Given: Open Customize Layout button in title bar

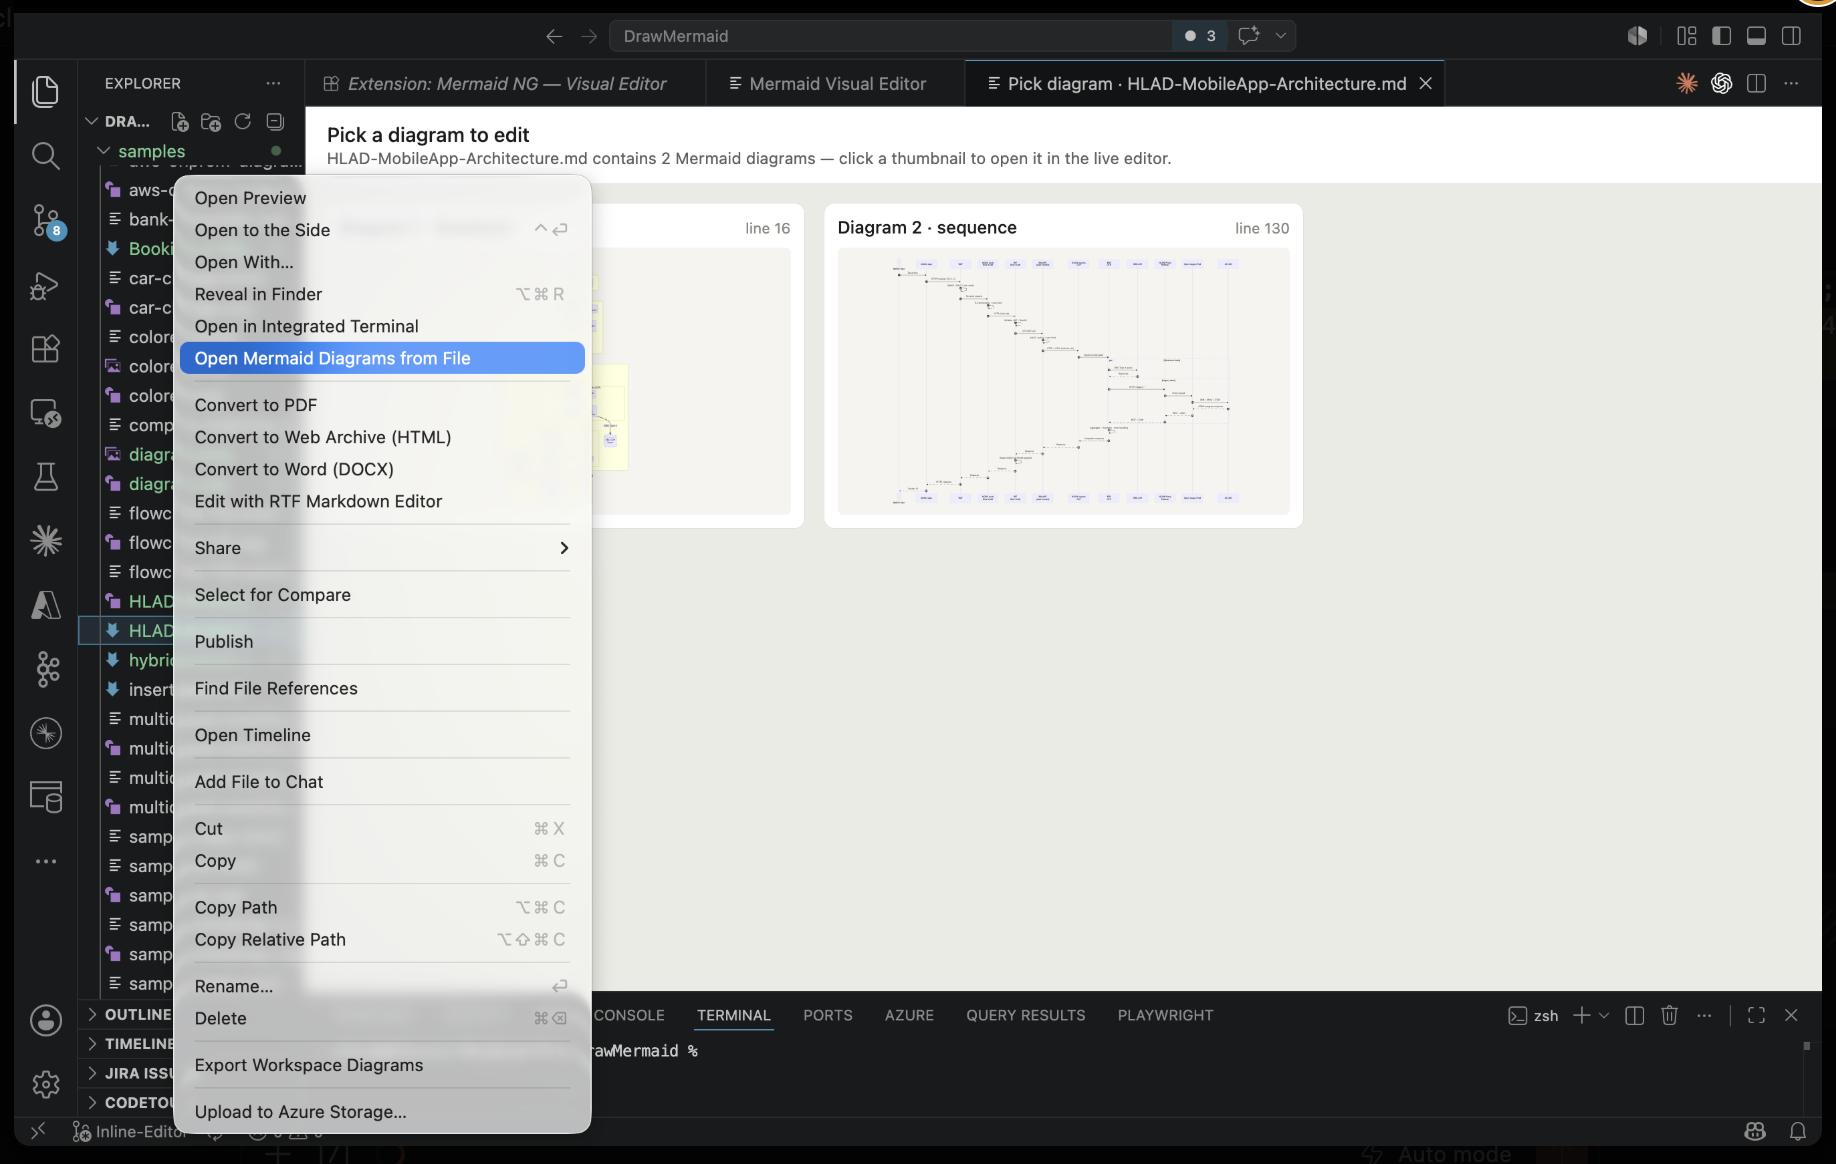Looking at the screenshot, I should pyautogui.click(x=1687, y=36).
